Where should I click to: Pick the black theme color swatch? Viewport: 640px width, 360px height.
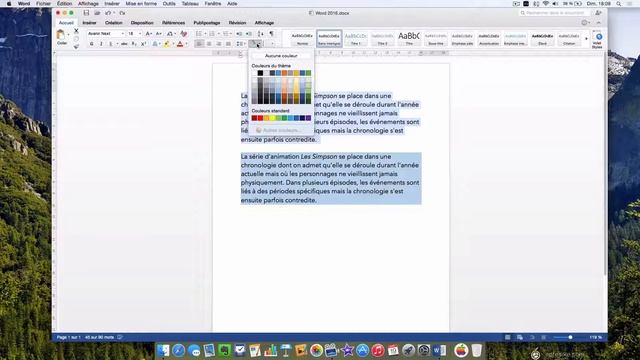(260, 73)
